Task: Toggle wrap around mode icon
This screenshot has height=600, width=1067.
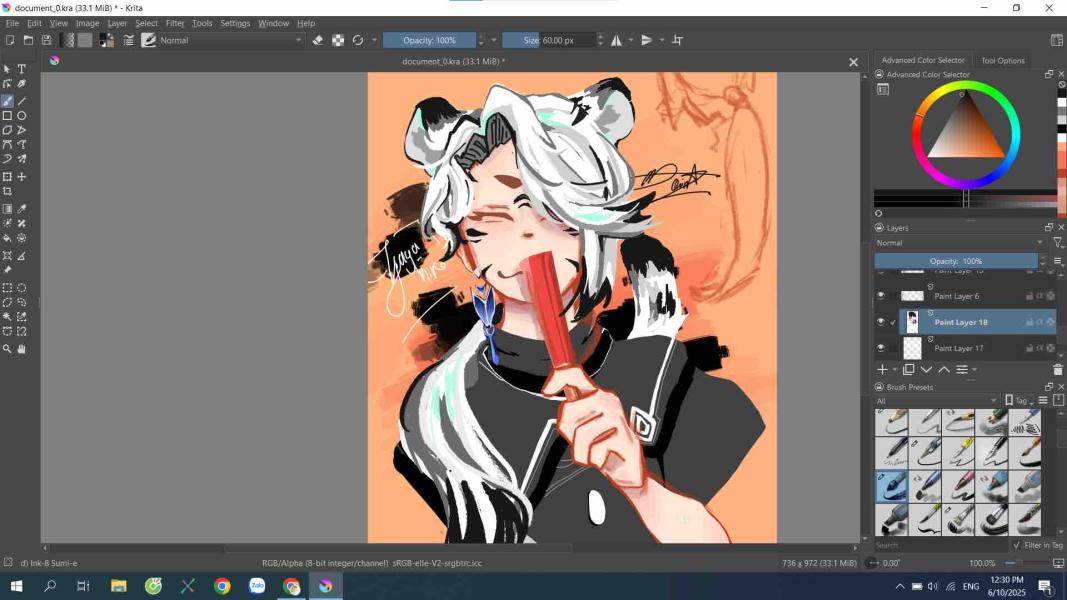Action: coord(677,40)
